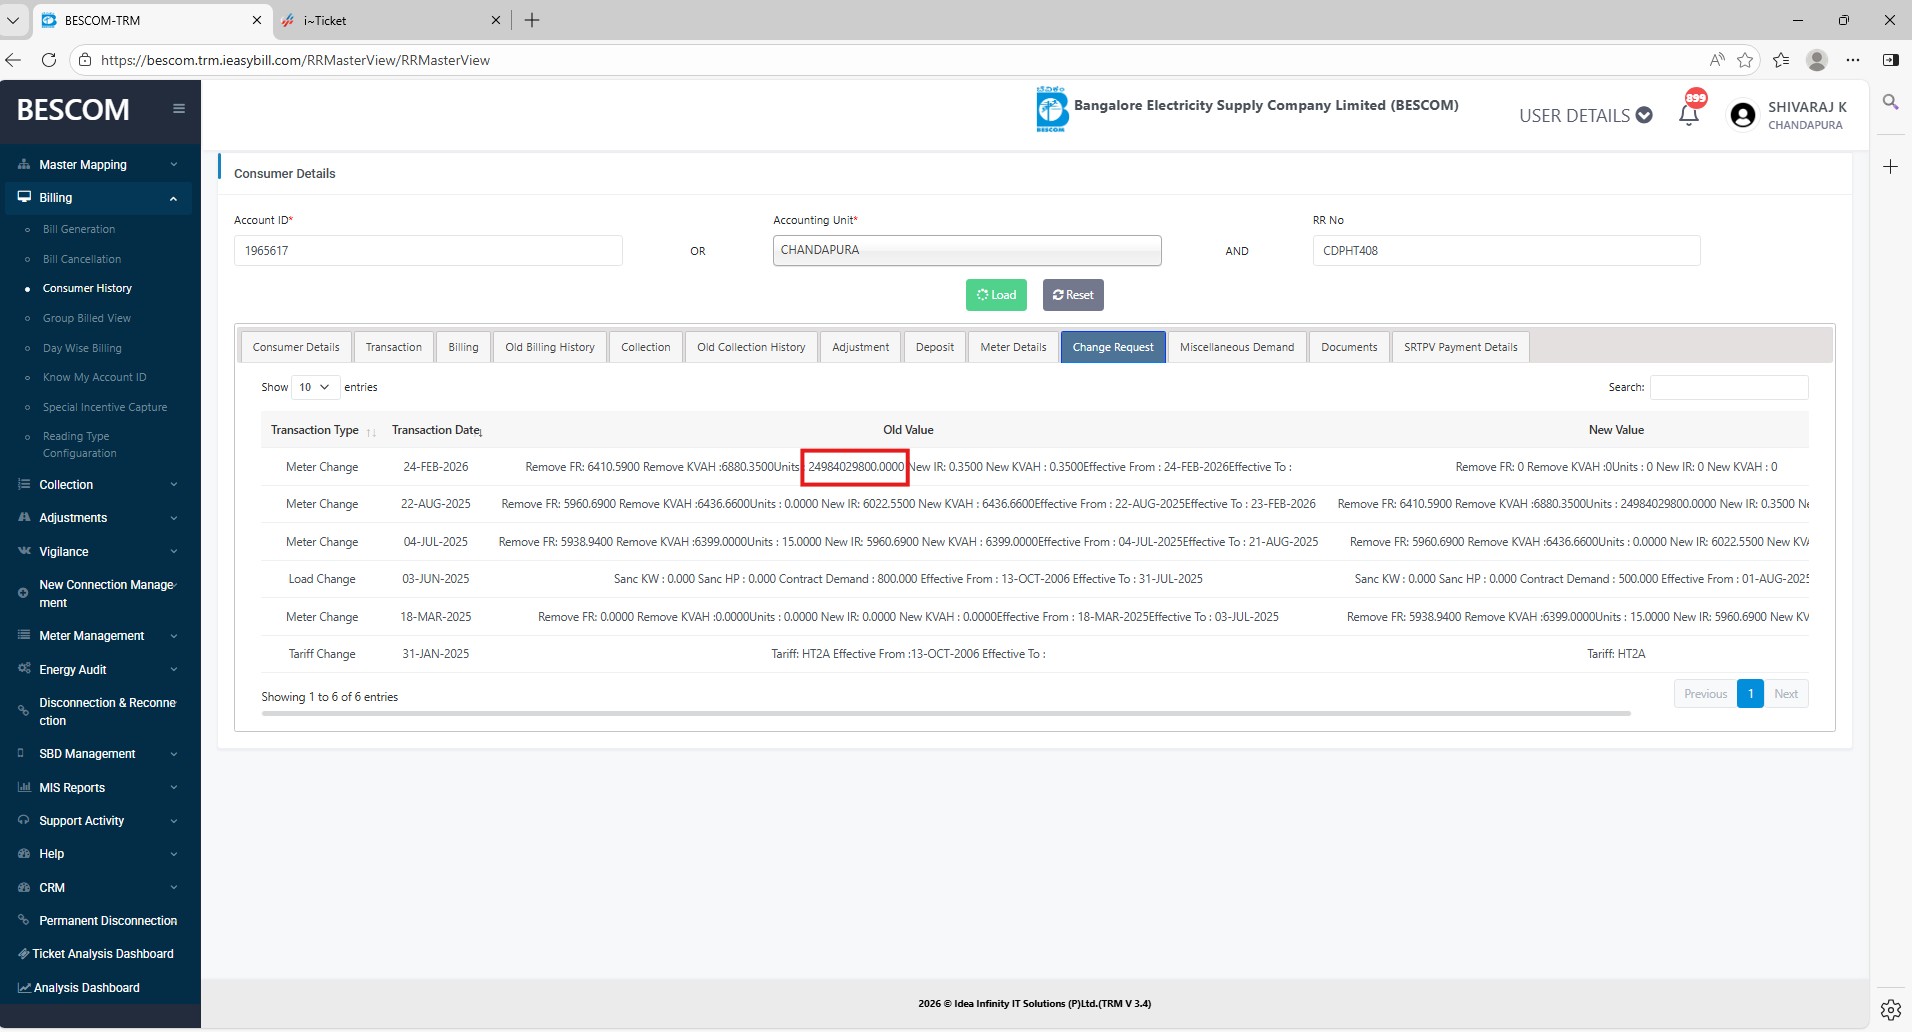Viewport: 1912px width, 1032px height.
Task: Toggle the sidebar hamburger menu
Action: (x=179, y=109)
